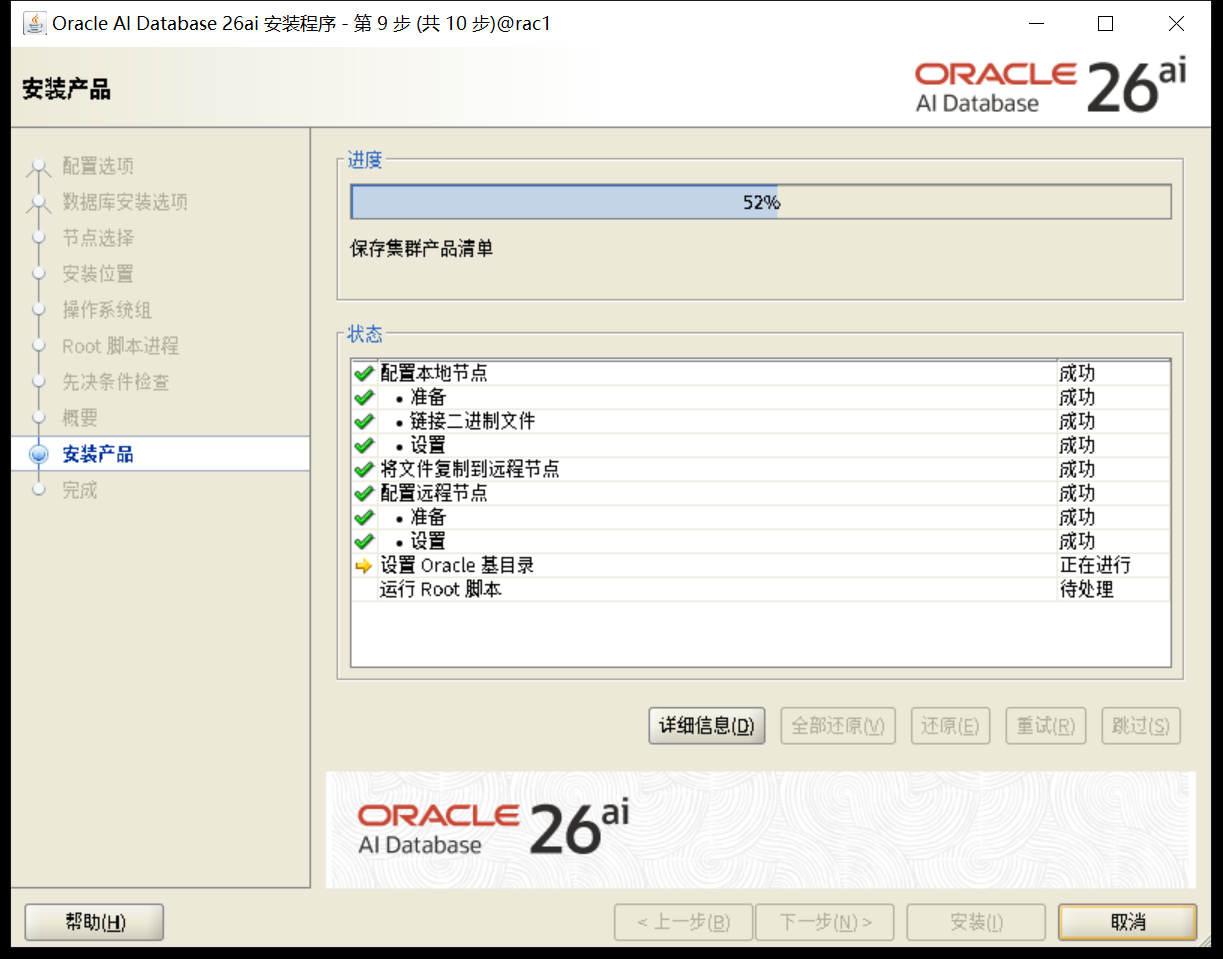Viewport: 1223px width, 959px height.
Task: Click yellow arrow icon beside 设置 Oracle 基目录
Action: tap(364, 565)
